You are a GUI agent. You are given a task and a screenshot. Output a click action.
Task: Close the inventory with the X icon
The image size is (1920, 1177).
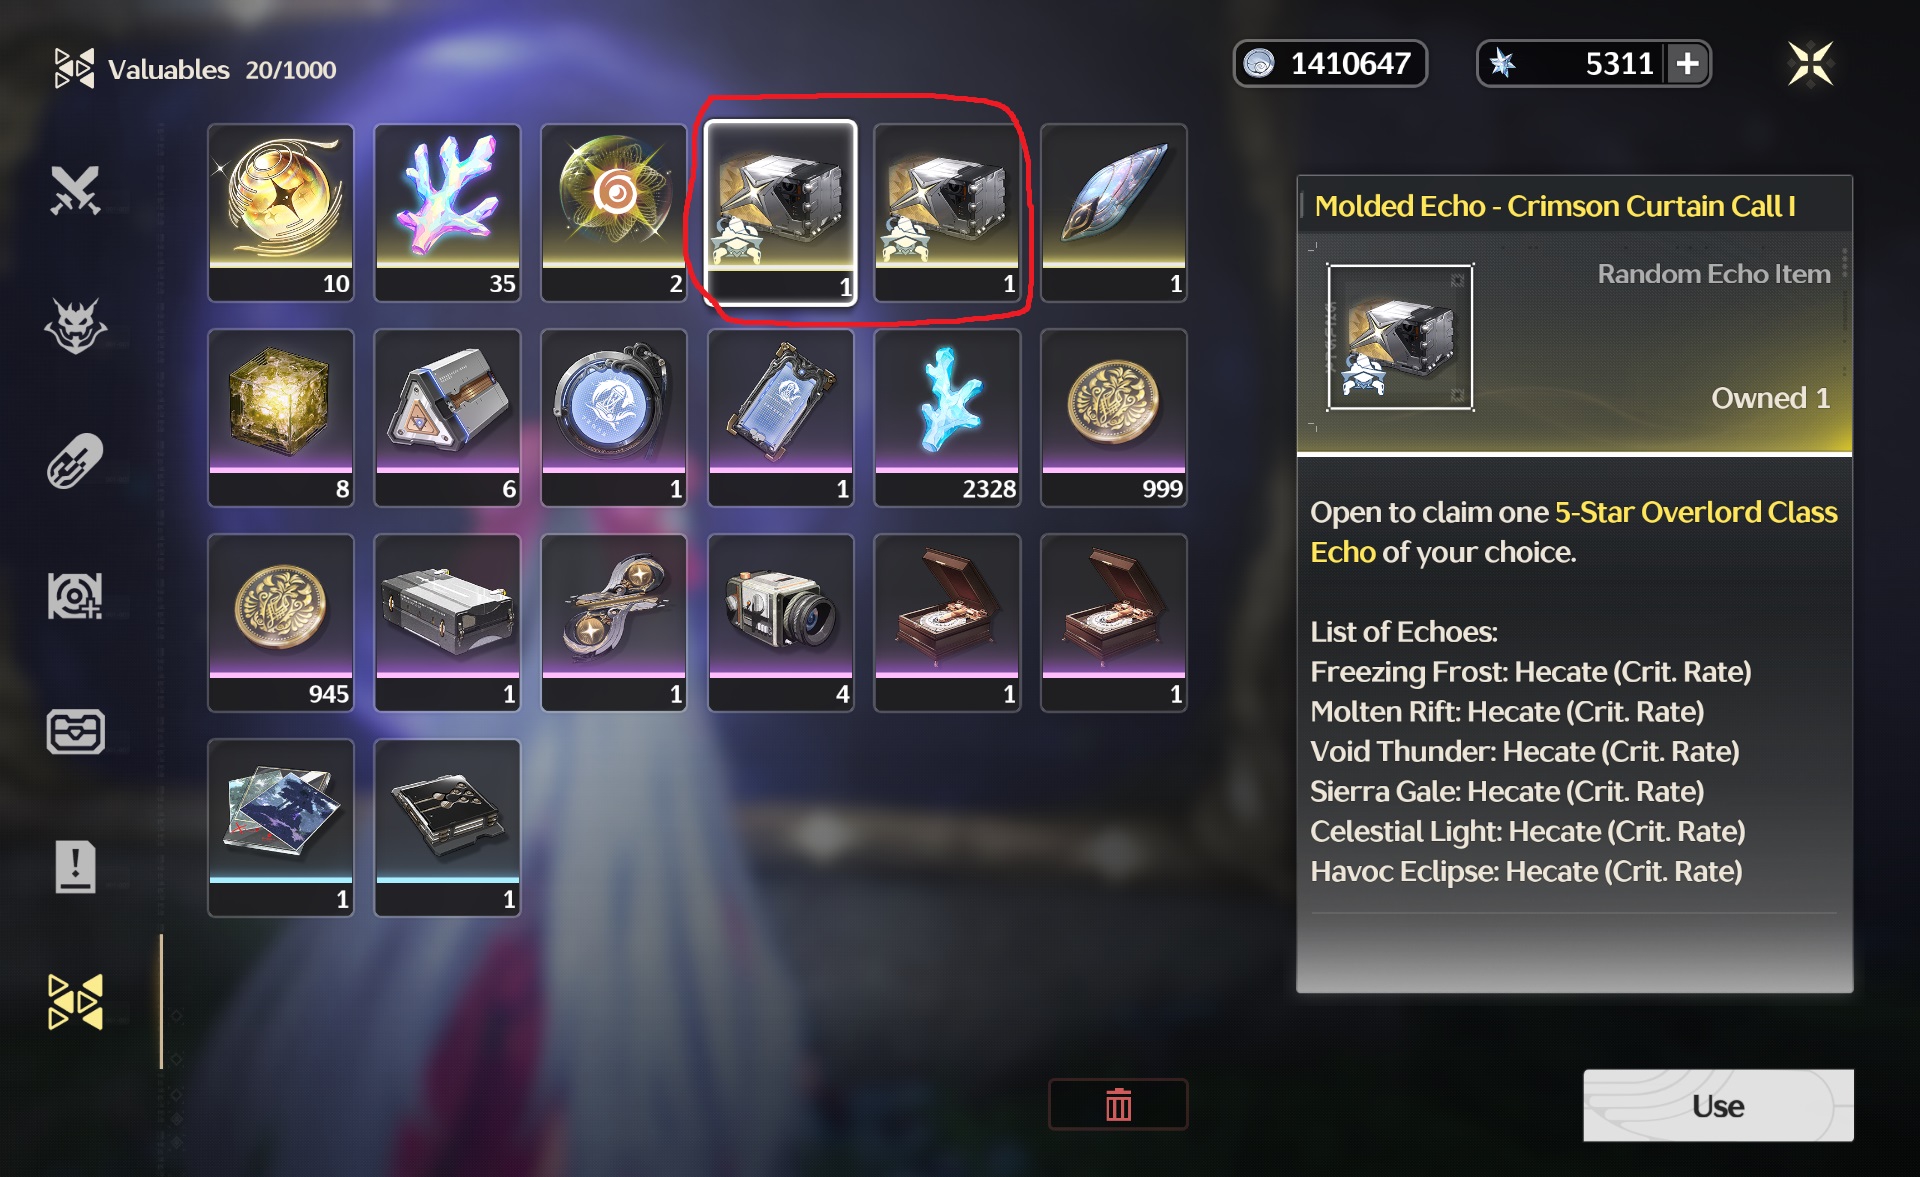pos(1810,64)
